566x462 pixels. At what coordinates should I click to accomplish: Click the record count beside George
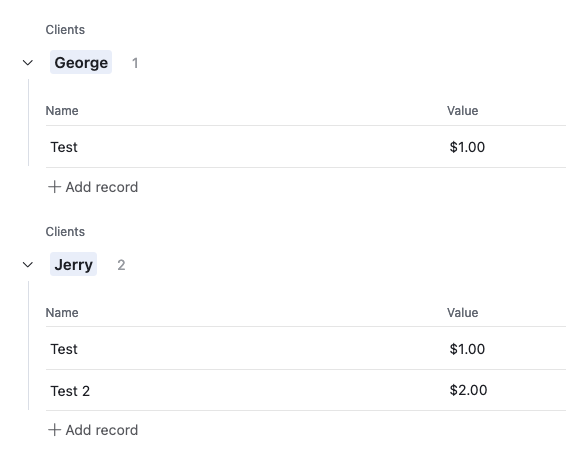(x=135, y=63)
